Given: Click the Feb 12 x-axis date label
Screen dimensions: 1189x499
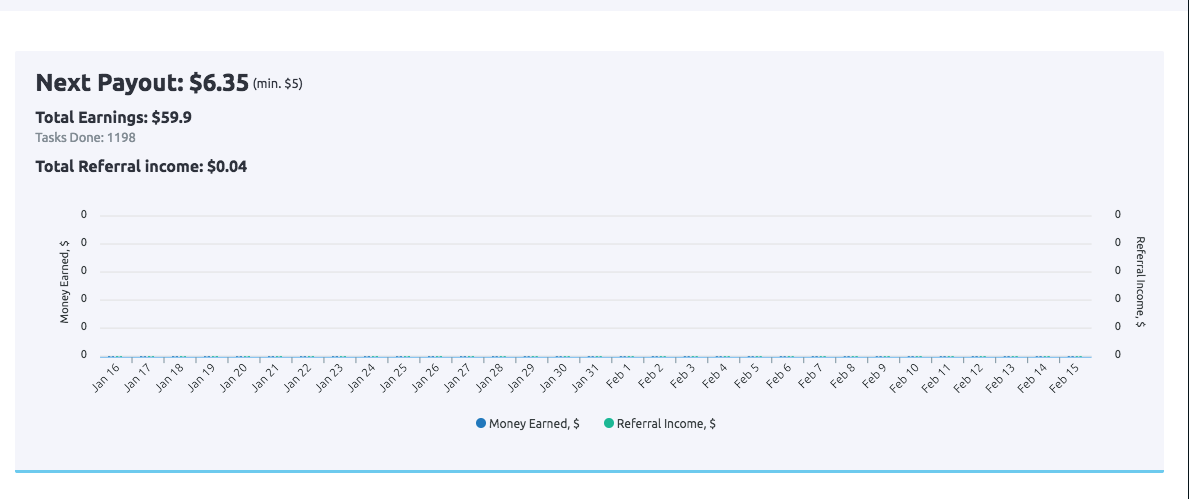Looking at the screenshot, I should point(969,377).
